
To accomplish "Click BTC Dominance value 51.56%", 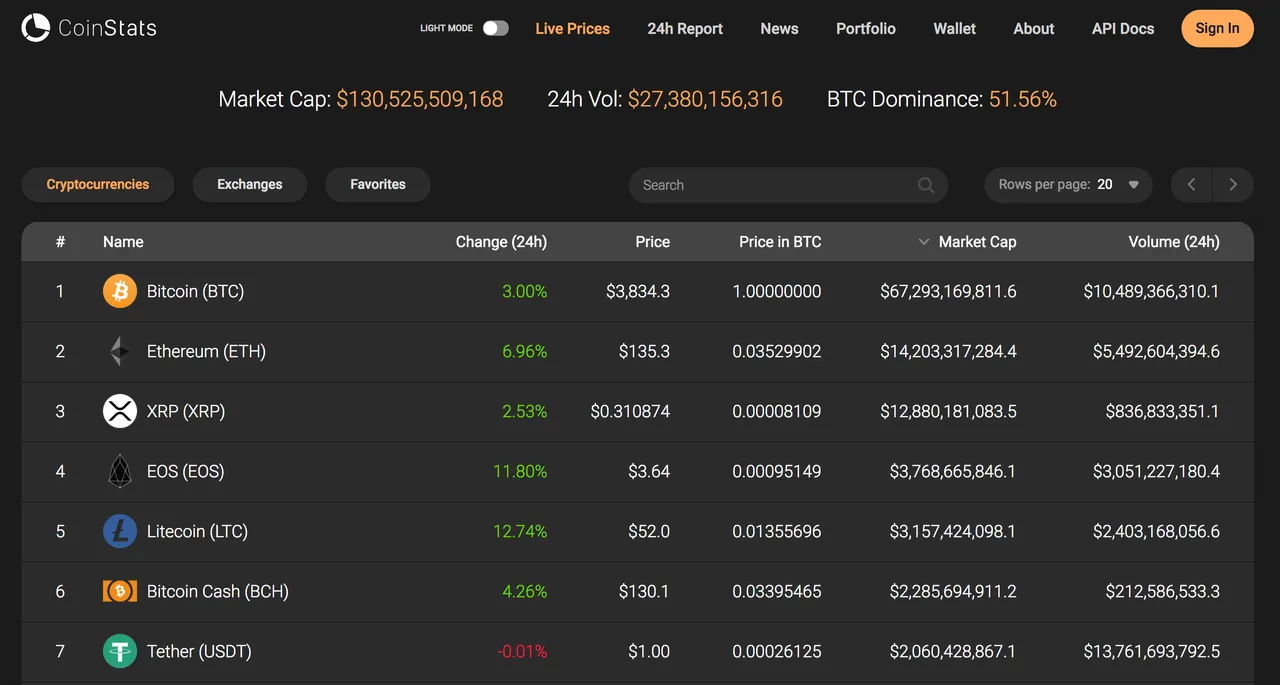I will pos(1023,99).
